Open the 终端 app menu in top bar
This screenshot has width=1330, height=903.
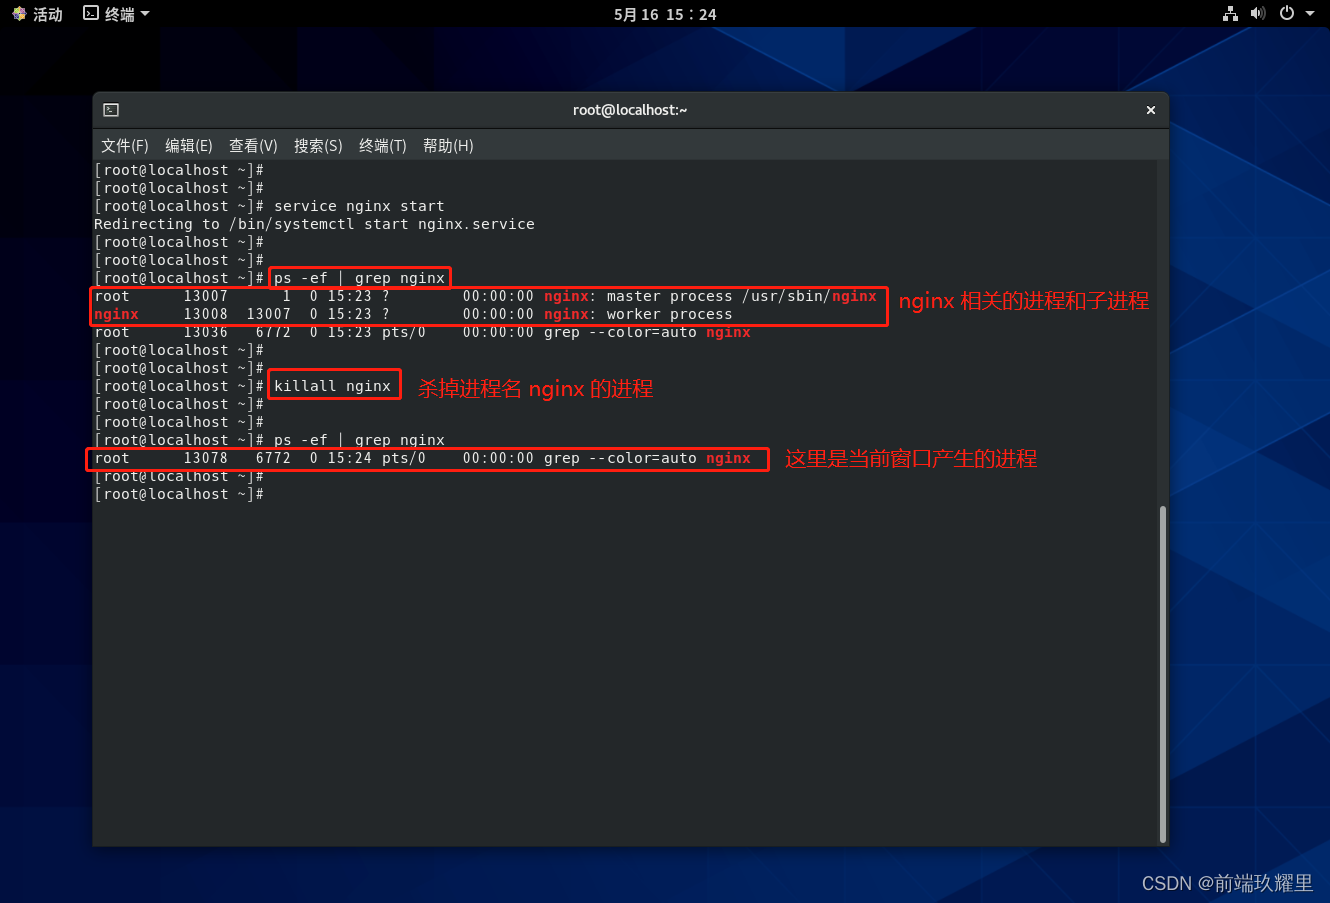(116, 14)
